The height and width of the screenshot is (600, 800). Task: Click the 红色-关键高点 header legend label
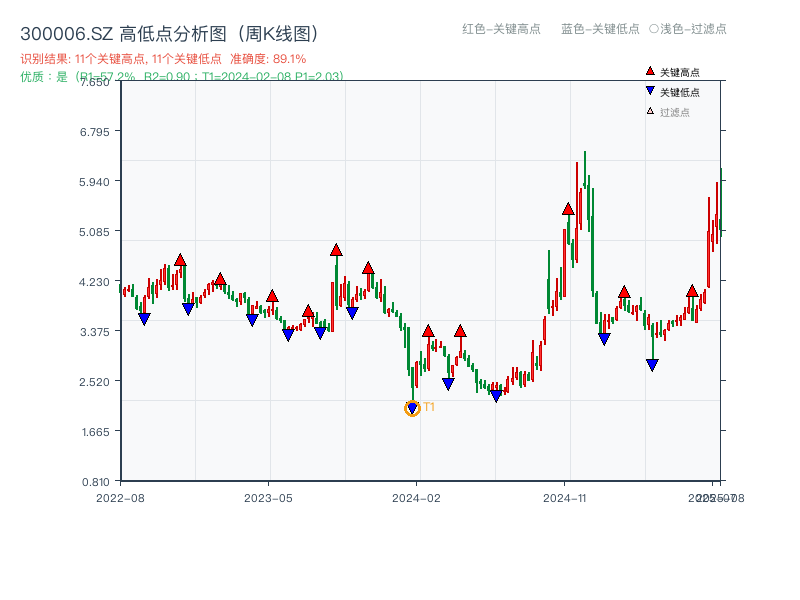tap(501, 29)
